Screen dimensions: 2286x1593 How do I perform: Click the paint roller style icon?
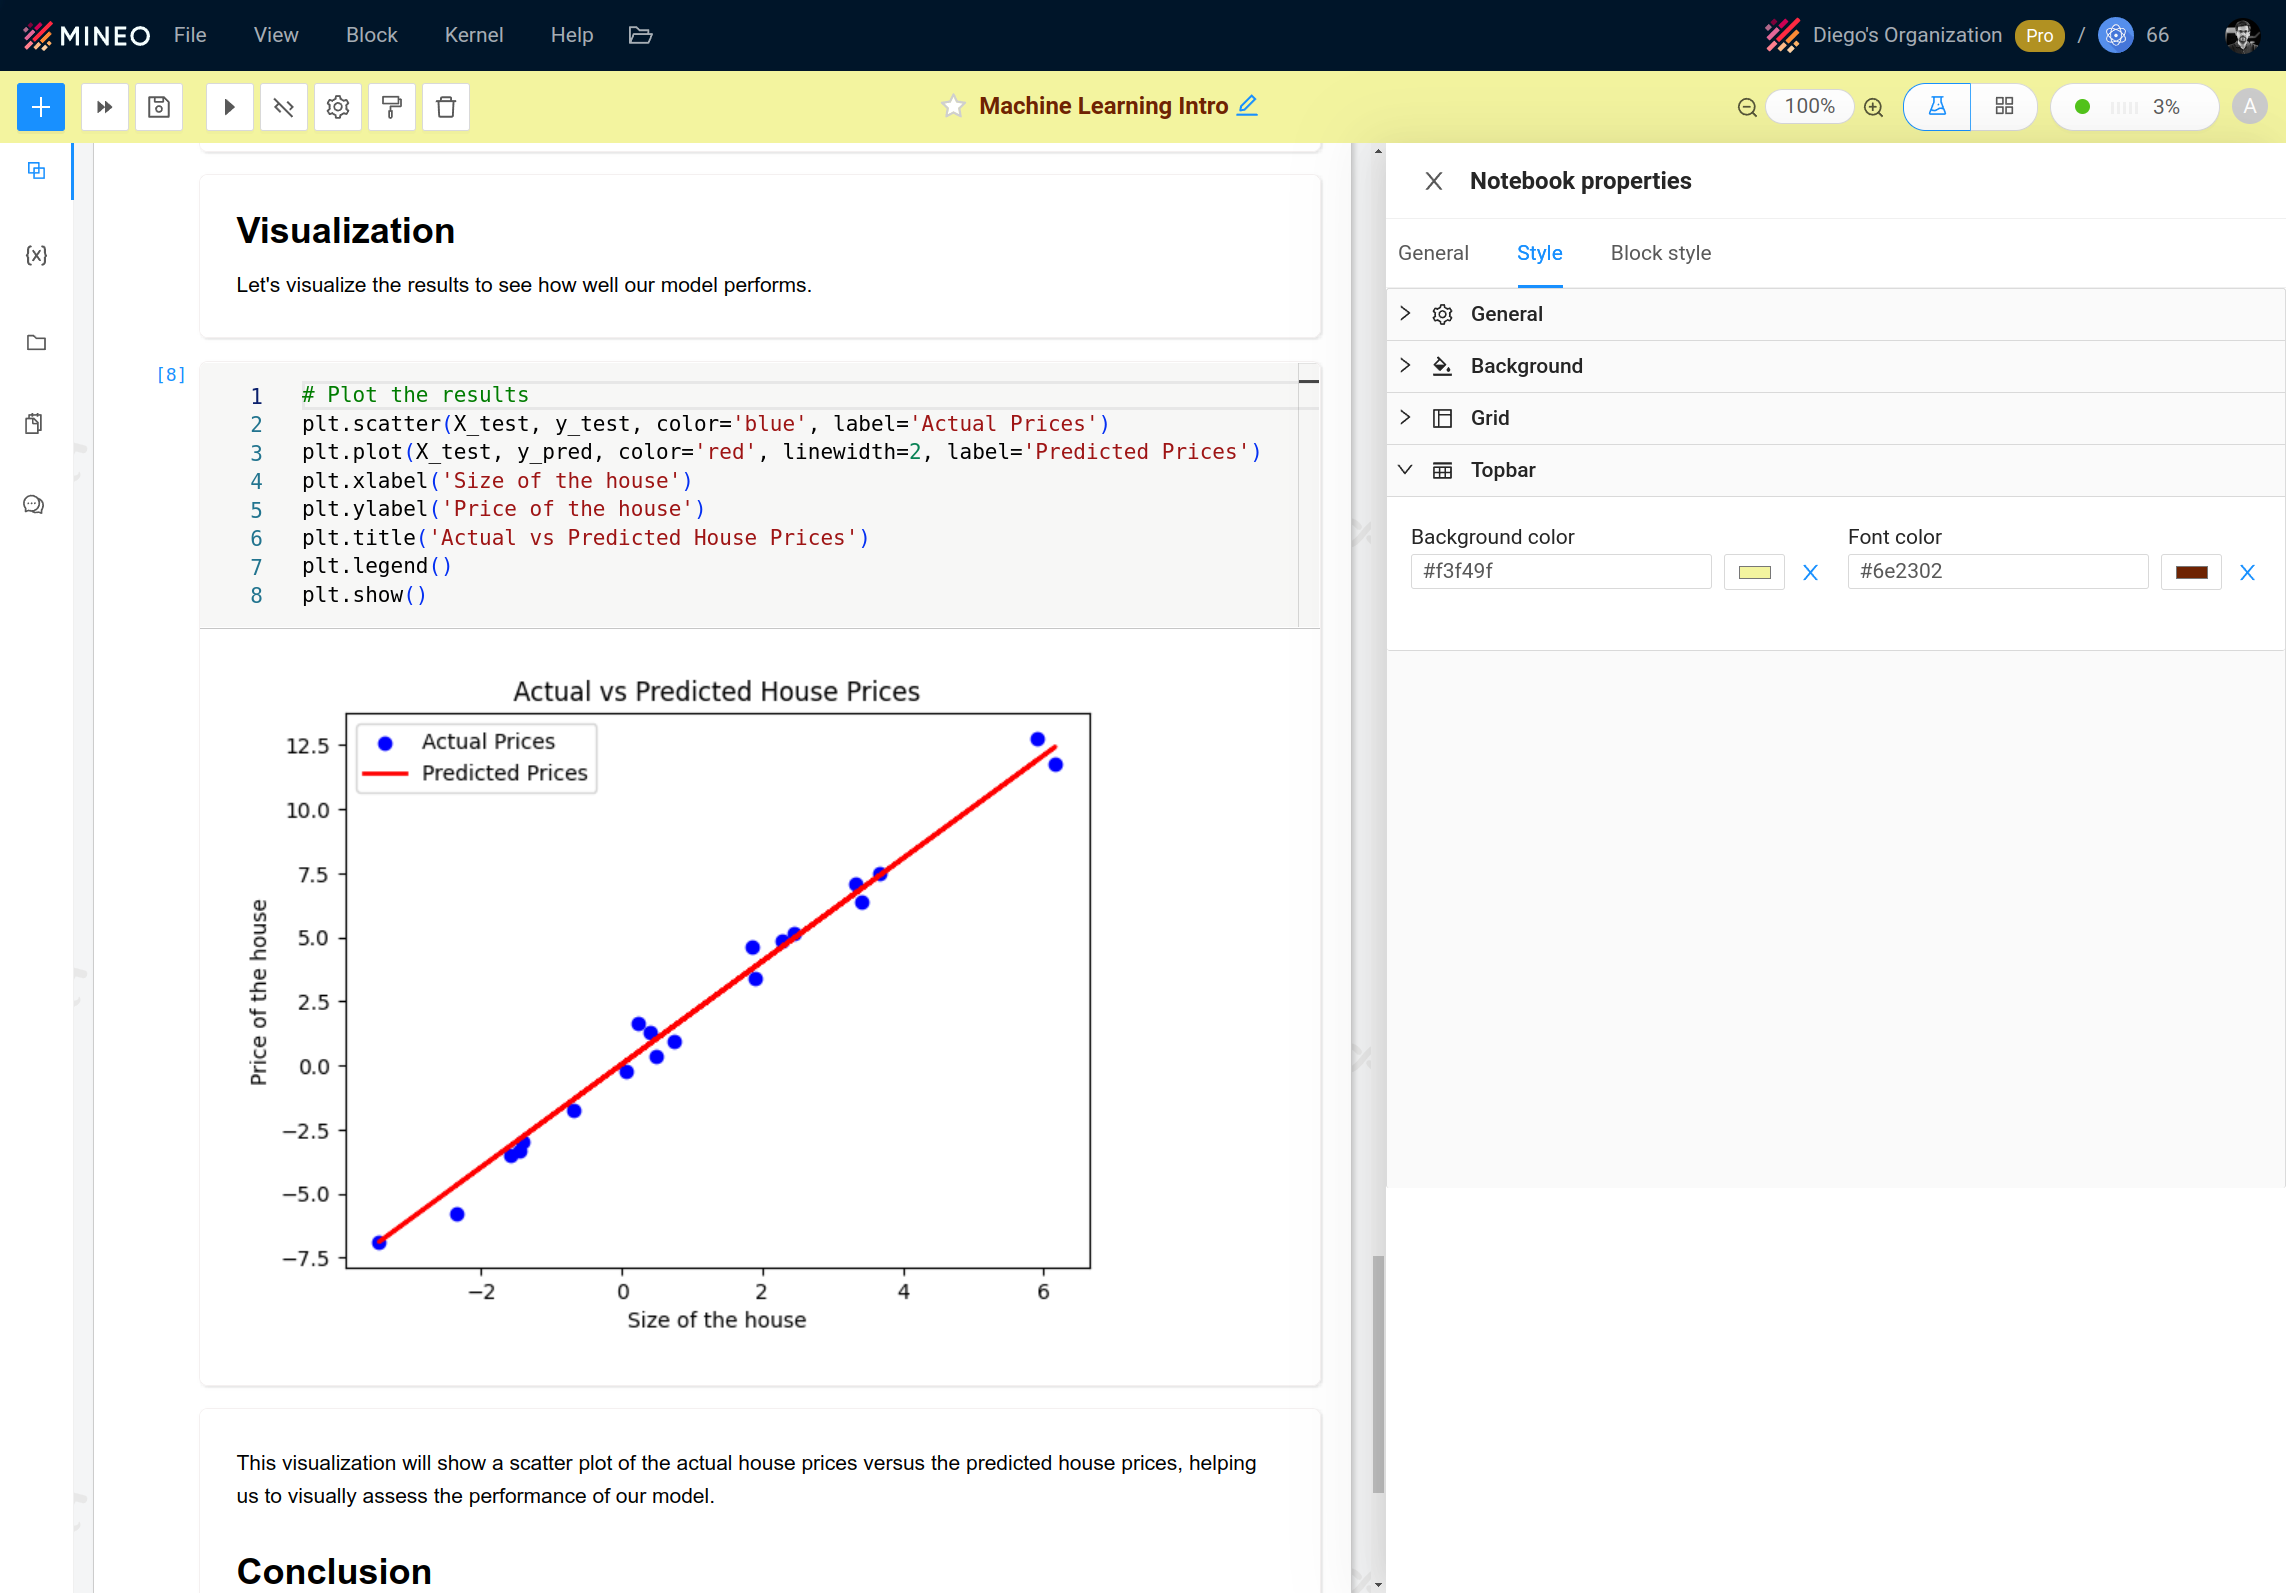pyautogui.click(x=392, y=107)
